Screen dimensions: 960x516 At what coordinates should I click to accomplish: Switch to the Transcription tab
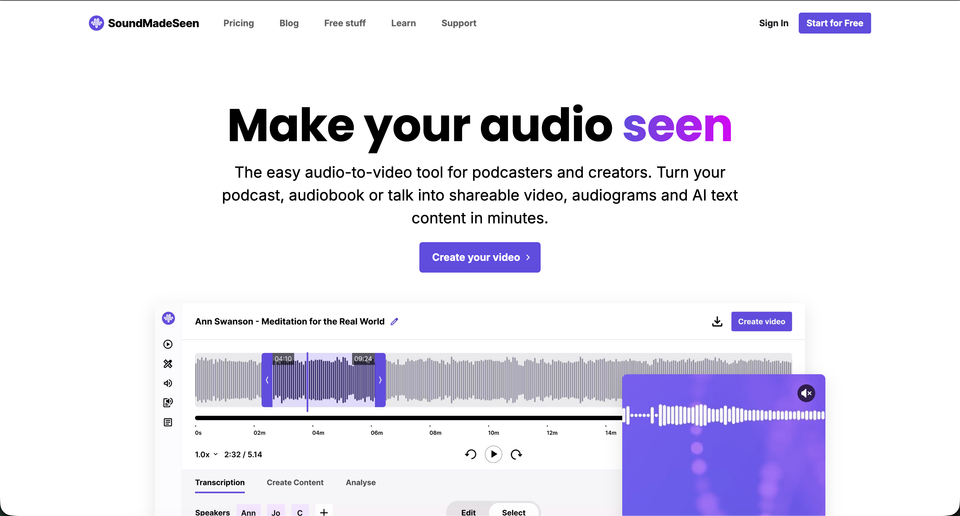(x=220, y=482)
